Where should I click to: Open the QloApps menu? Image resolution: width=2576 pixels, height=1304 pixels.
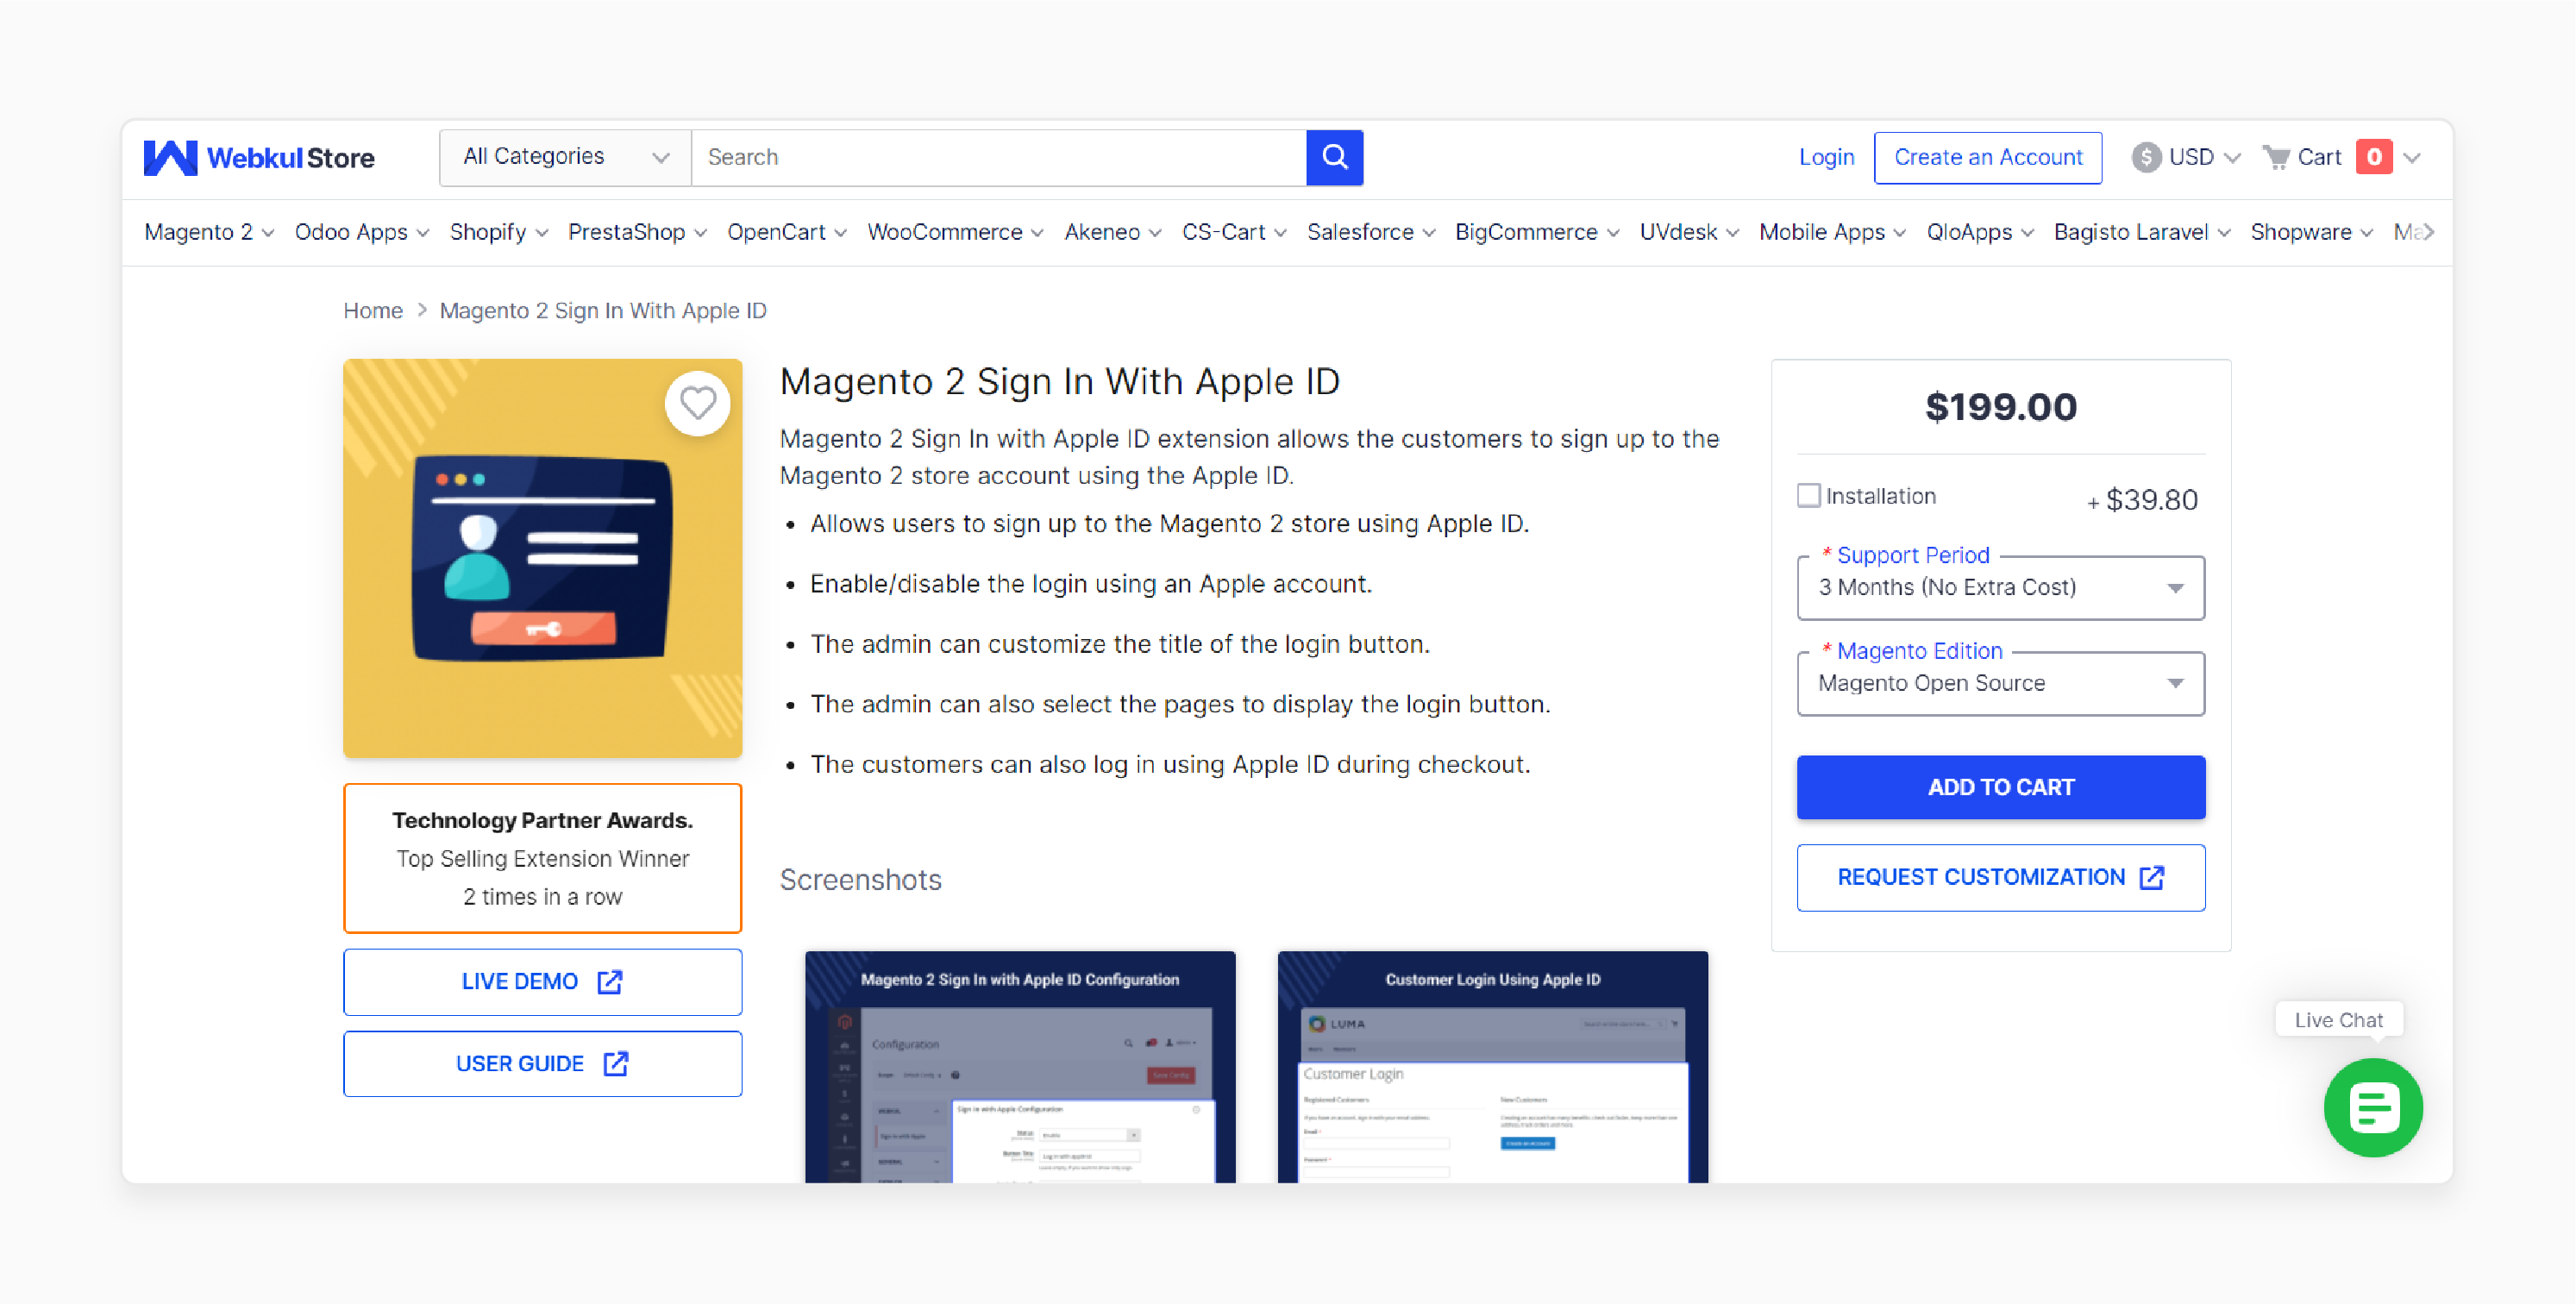tap(1980, 232)
